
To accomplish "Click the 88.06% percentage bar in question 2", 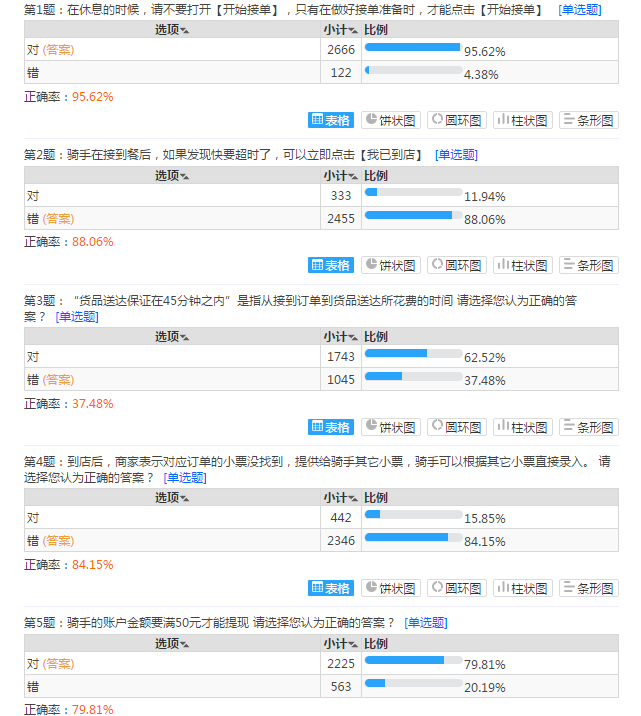I will (412, 215).
